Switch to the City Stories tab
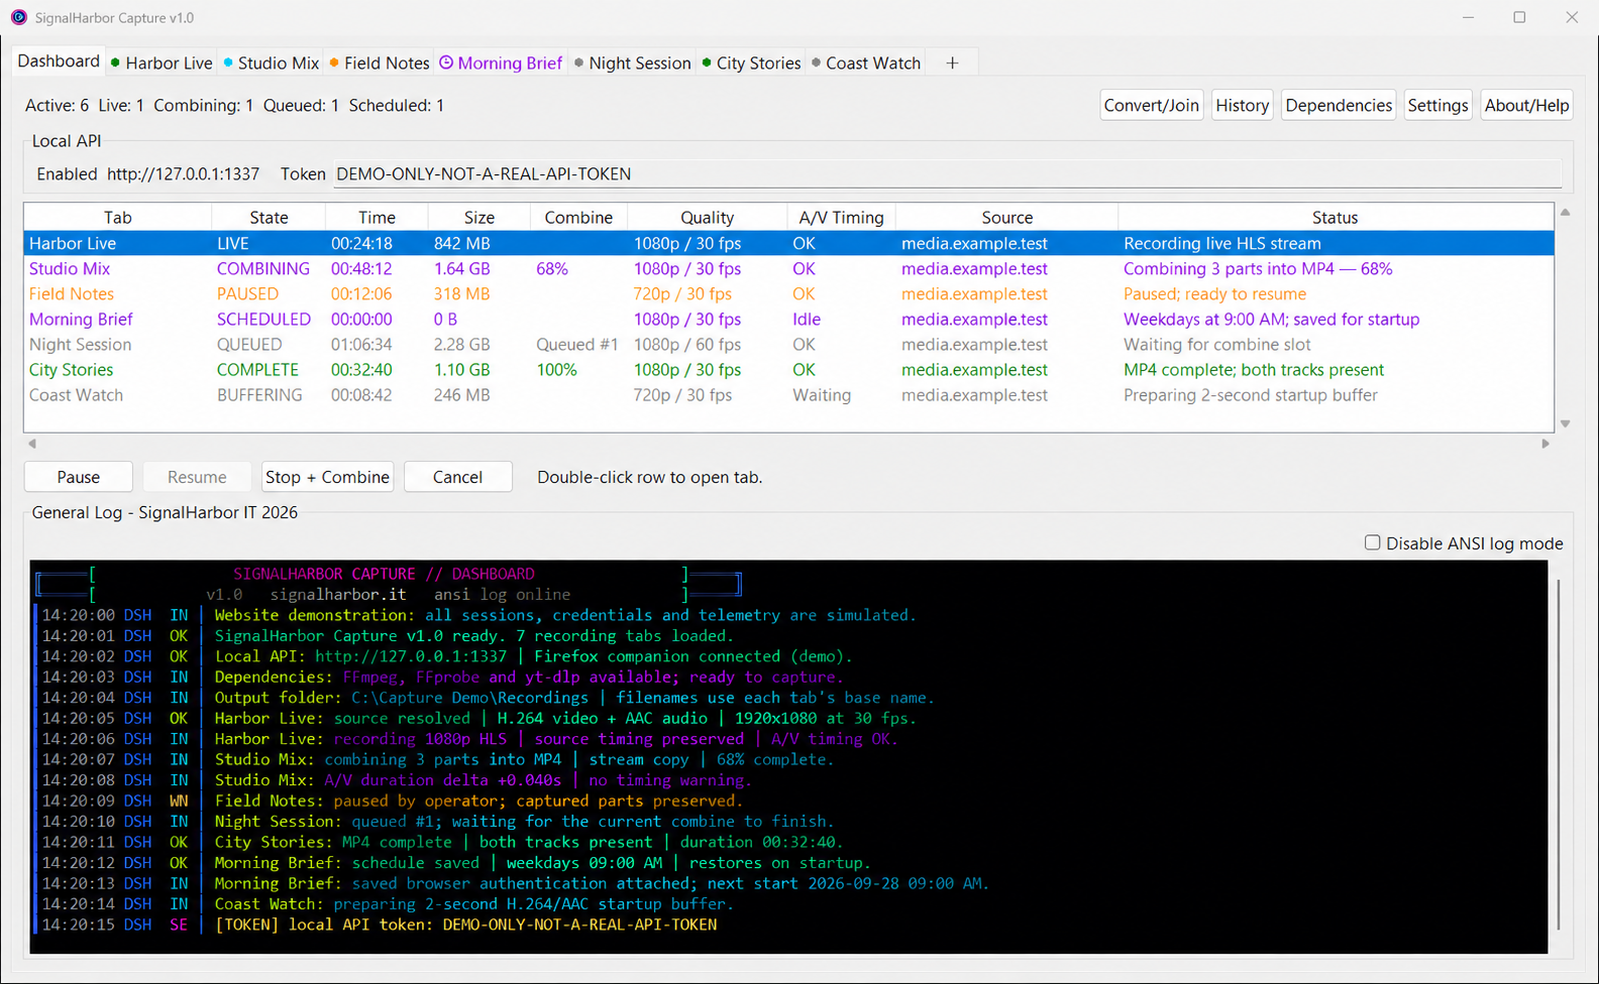Screen dimensions: 1599x984 (x=751, y=63)
